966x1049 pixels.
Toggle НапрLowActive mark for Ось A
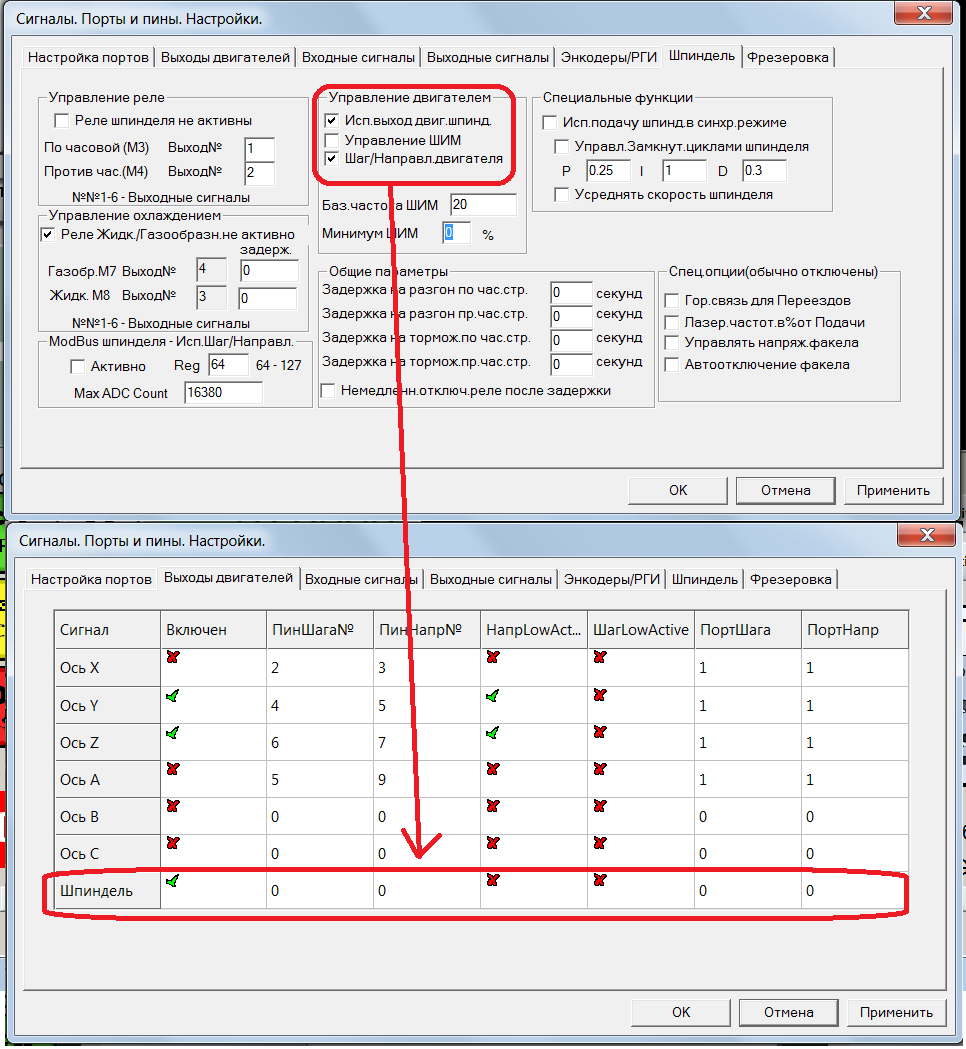(x=493, y=769)
